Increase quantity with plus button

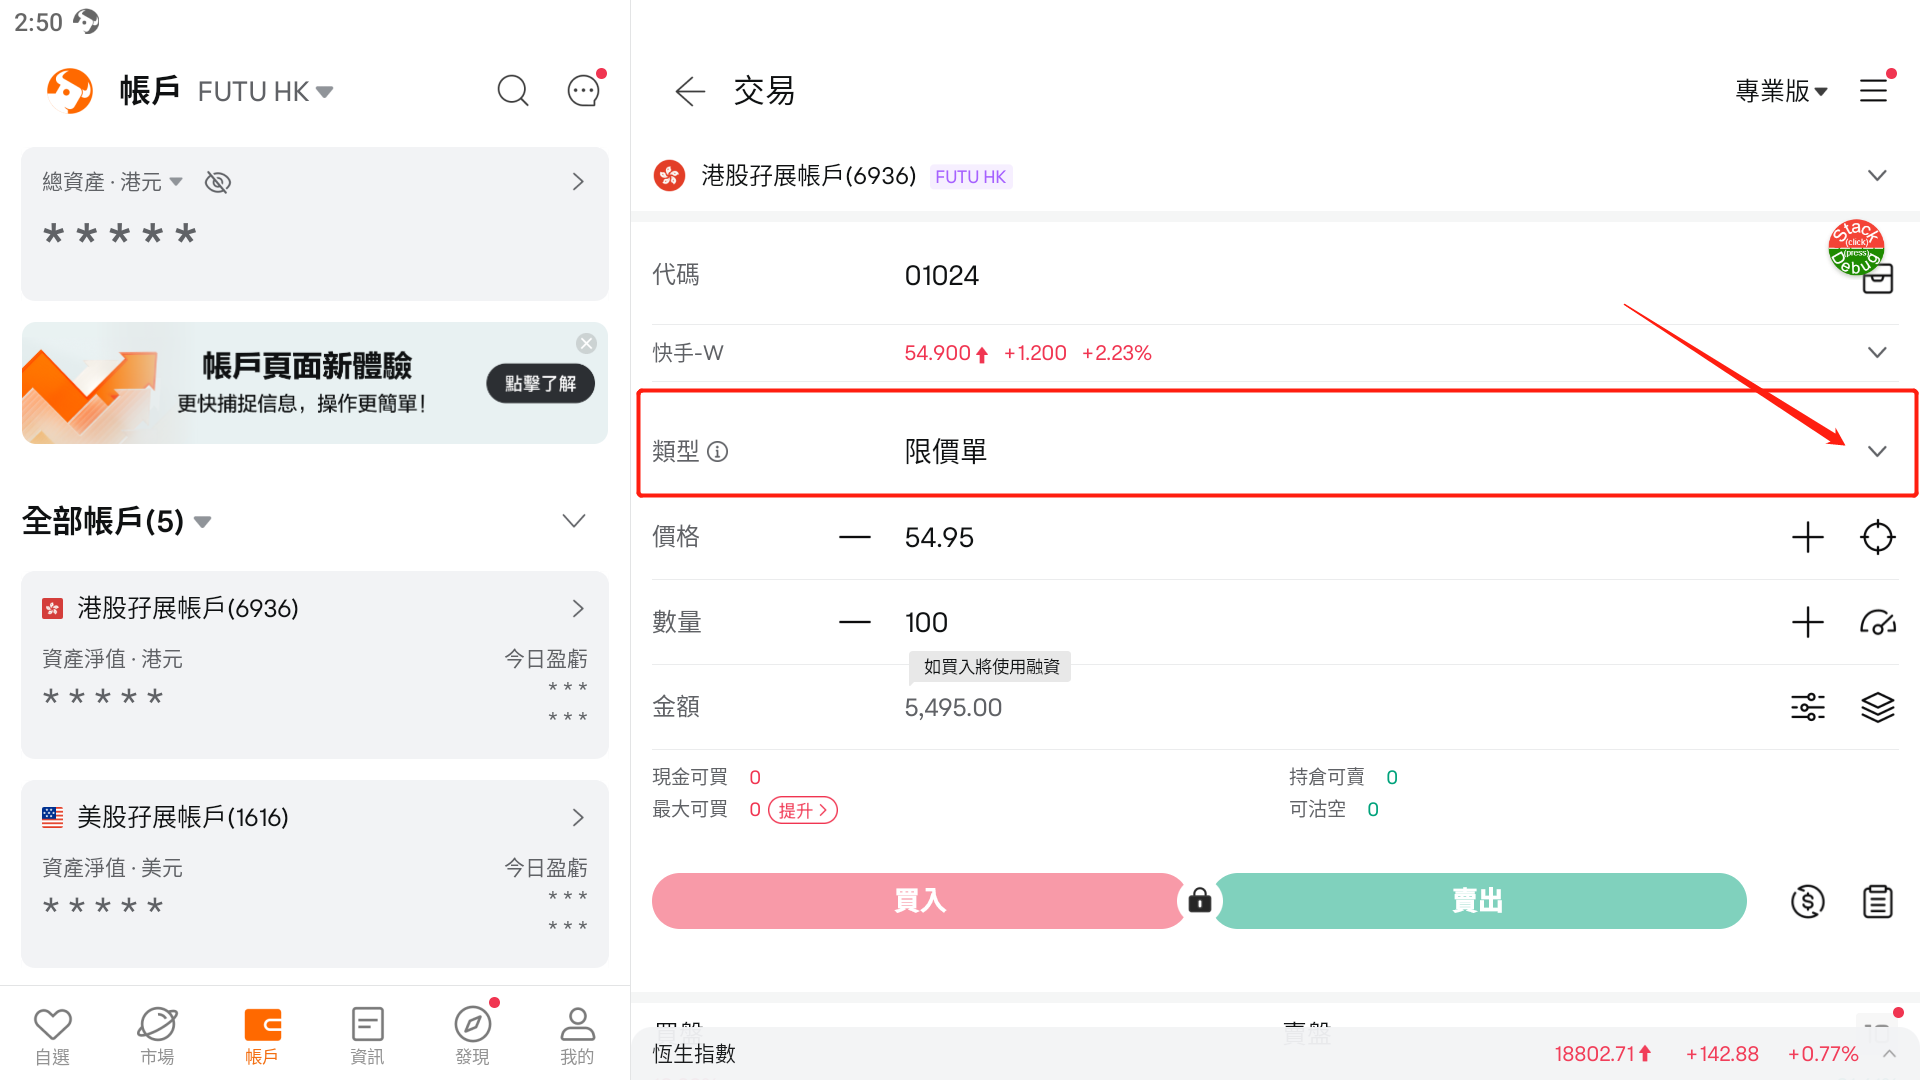coord(1808,623)
